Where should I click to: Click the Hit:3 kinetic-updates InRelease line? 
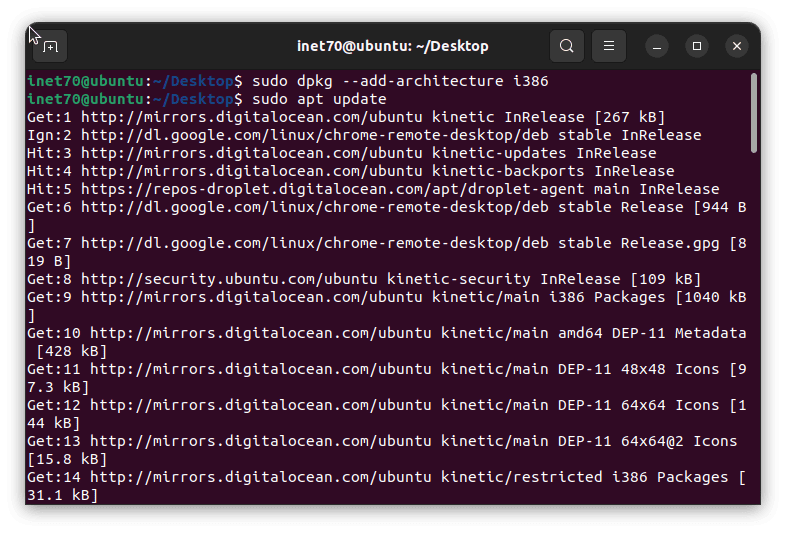(341, 153)
